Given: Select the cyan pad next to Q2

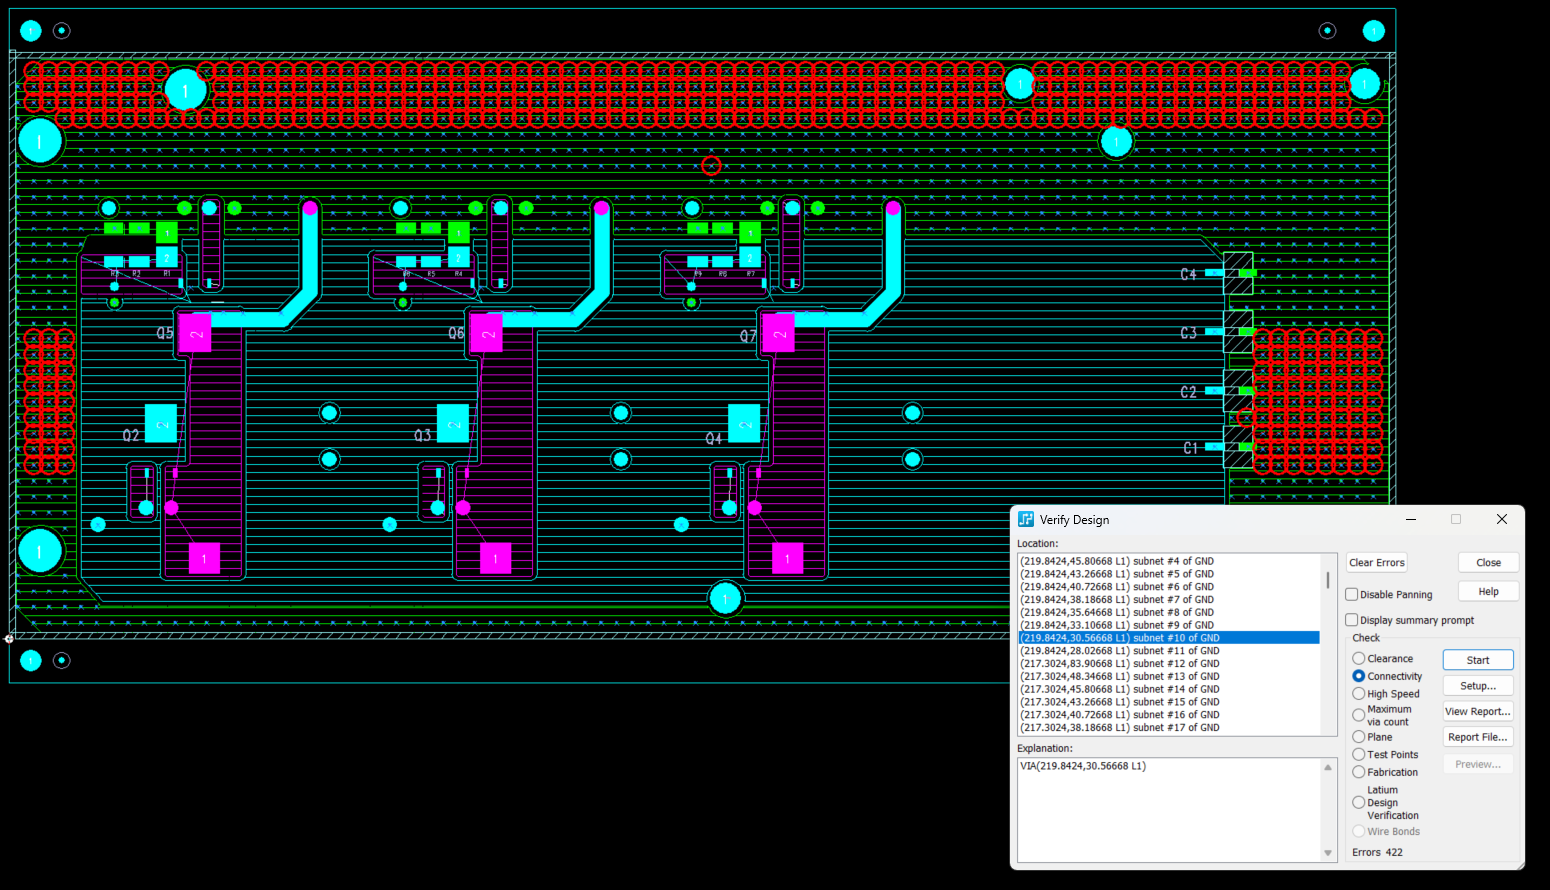Looking at the screenshot, I should coord(161,424).
